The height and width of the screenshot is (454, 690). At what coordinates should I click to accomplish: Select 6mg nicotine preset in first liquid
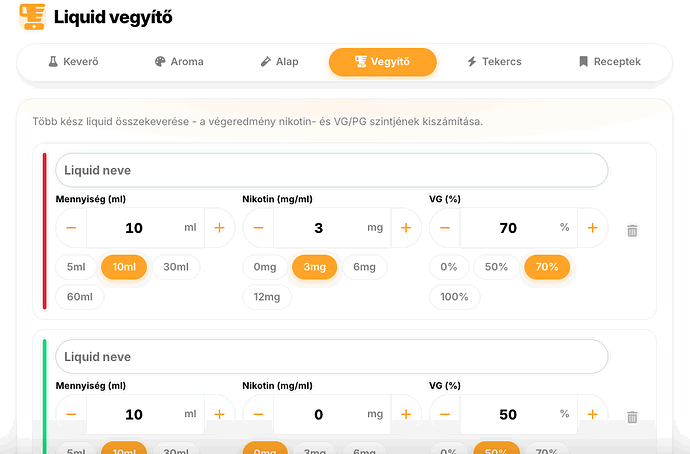[x=364, y=267]
